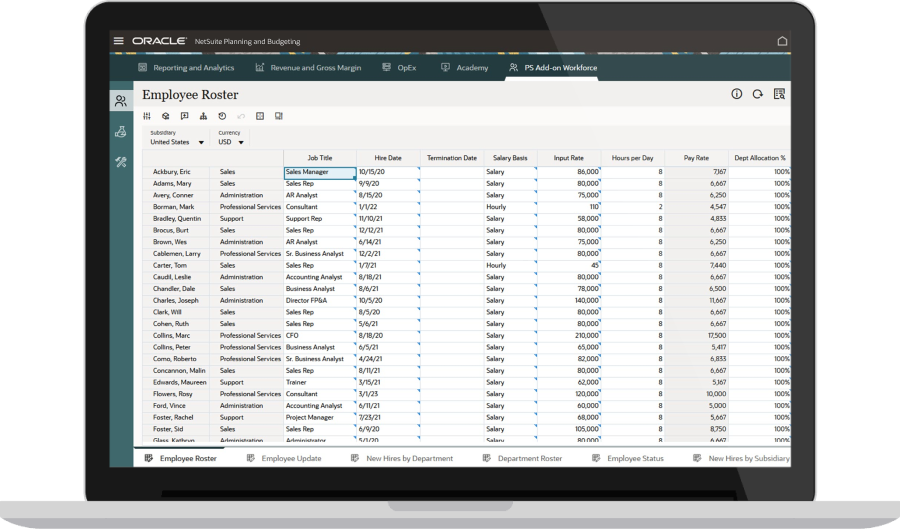Open the info icon for Employee Roster
Screen dimensions: 900x529
pyautogui.click(x=737, y=94)
